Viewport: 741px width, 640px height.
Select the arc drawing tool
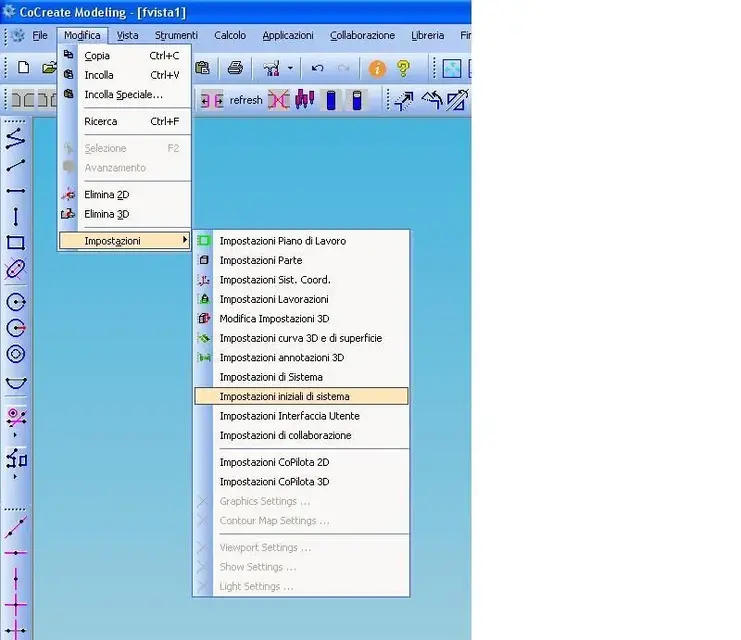pyautogui.click(x=16, y=382)
